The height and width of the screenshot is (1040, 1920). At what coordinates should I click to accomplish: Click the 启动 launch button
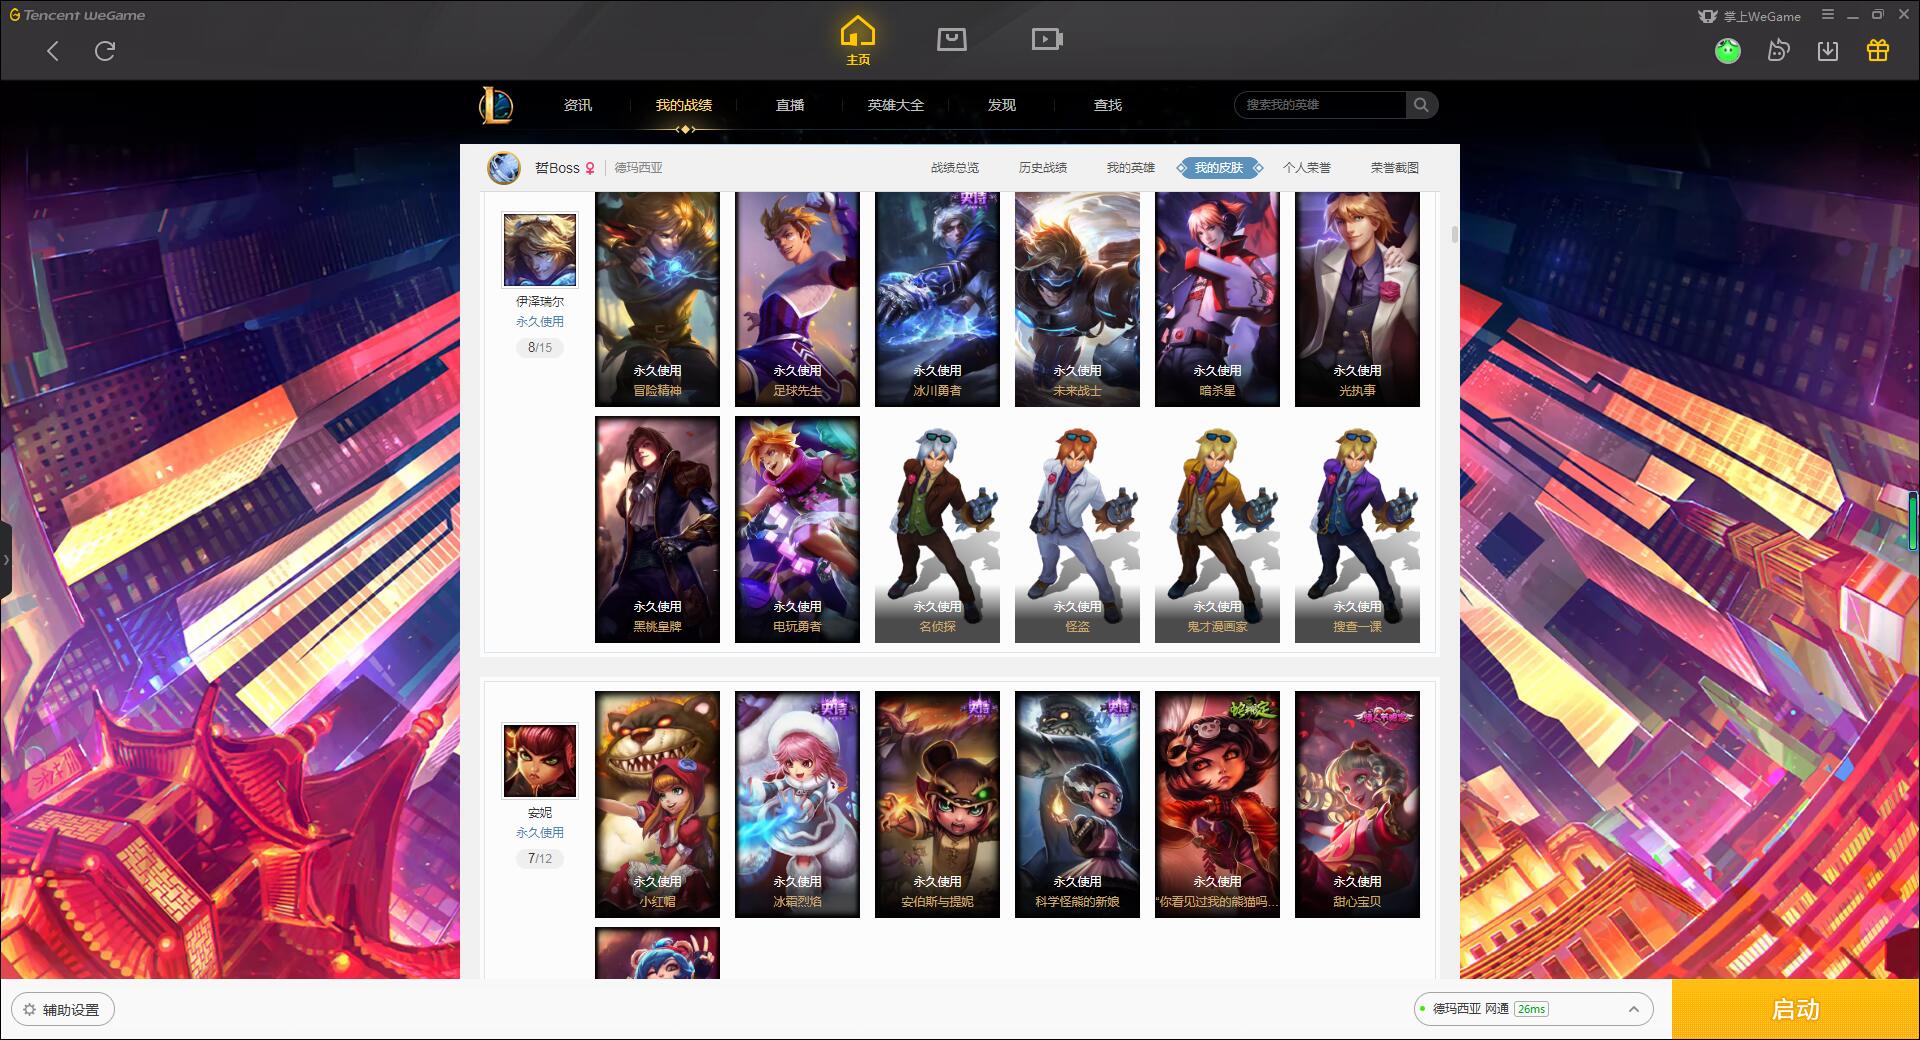1795,1009
